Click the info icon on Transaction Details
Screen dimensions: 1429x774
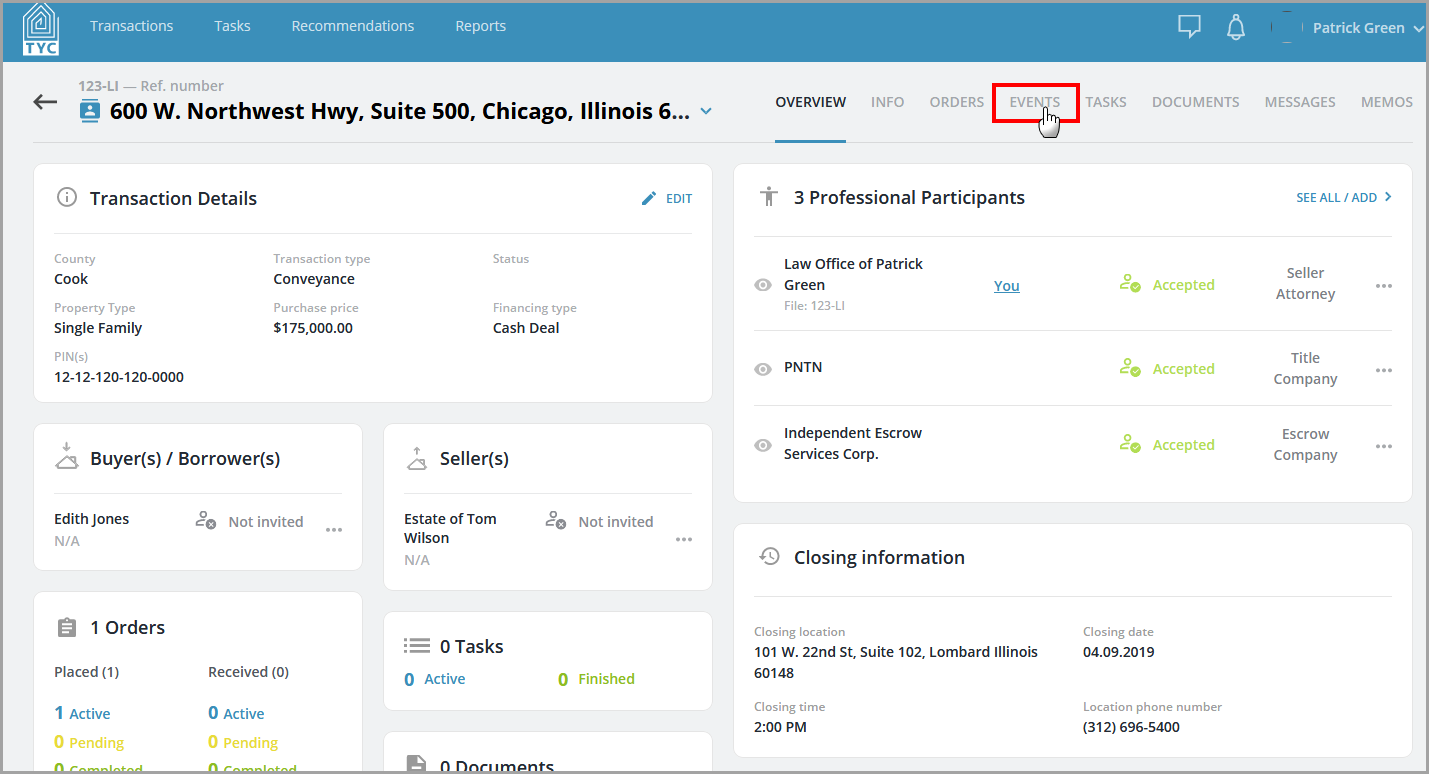click(67, 197)
